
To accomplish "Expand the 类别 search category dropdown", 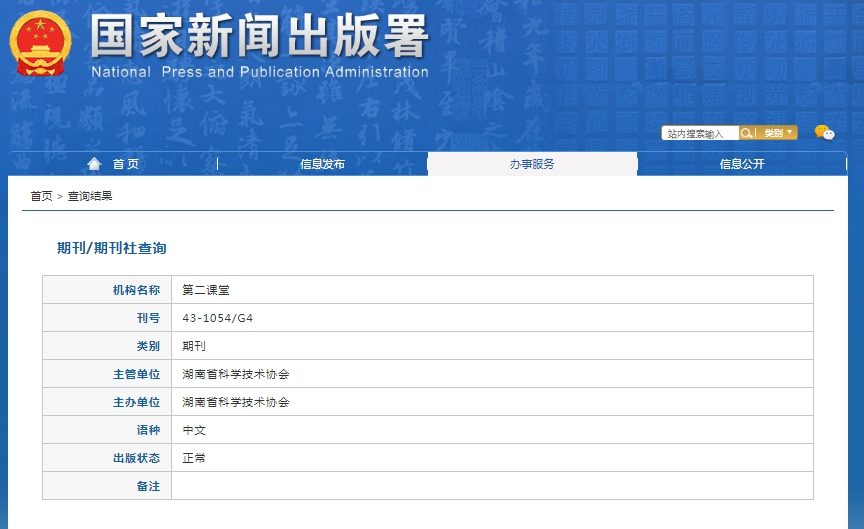I will click(x=778, y=133).
